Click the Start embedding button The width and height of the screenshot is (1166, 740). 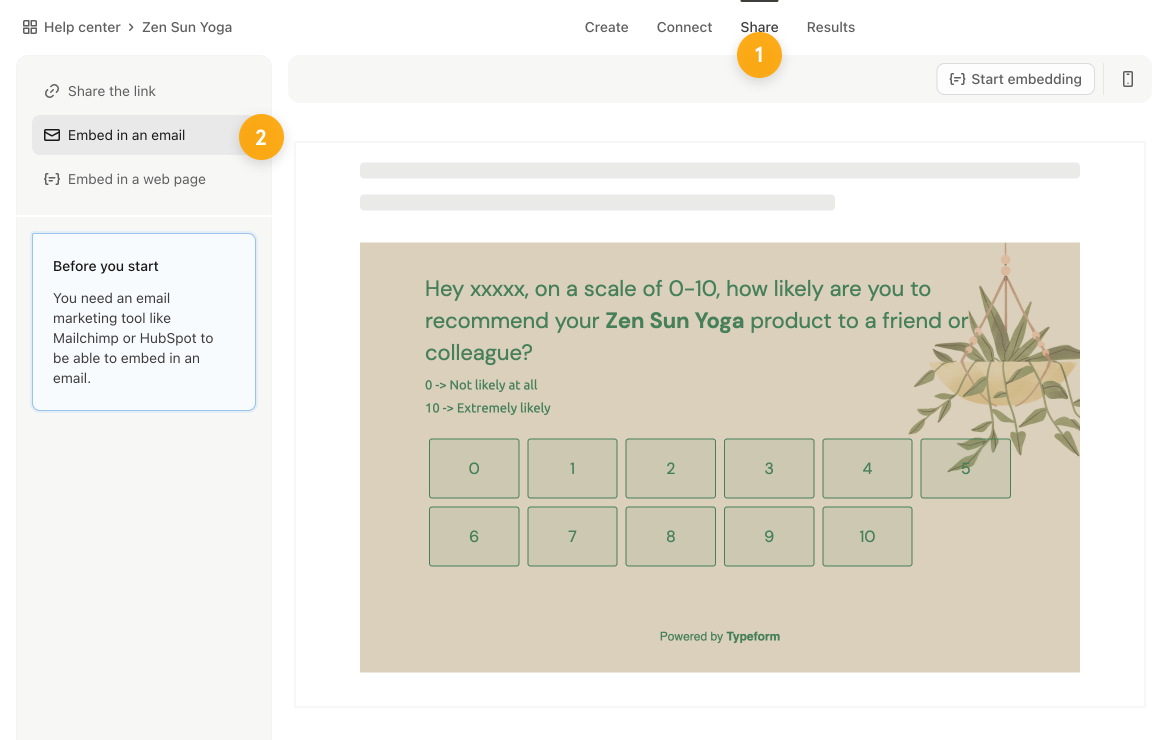1015,79
